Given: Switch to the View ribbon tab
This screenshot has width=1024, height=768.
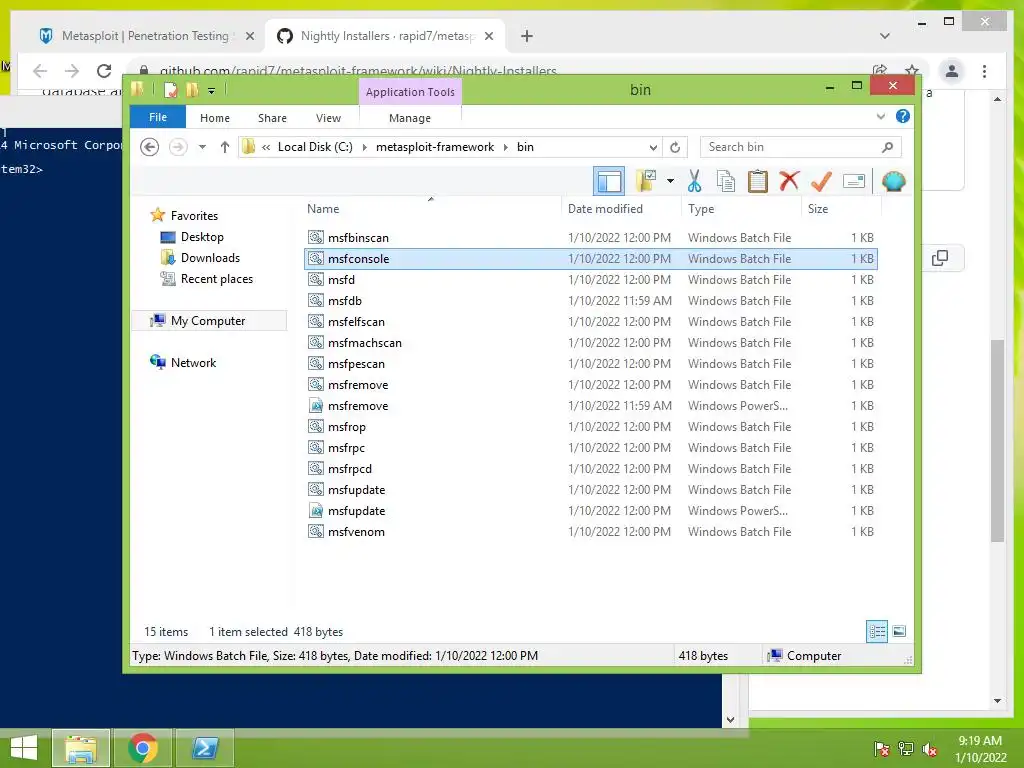Looking at the screenshot, I should [x=328, y=118].
